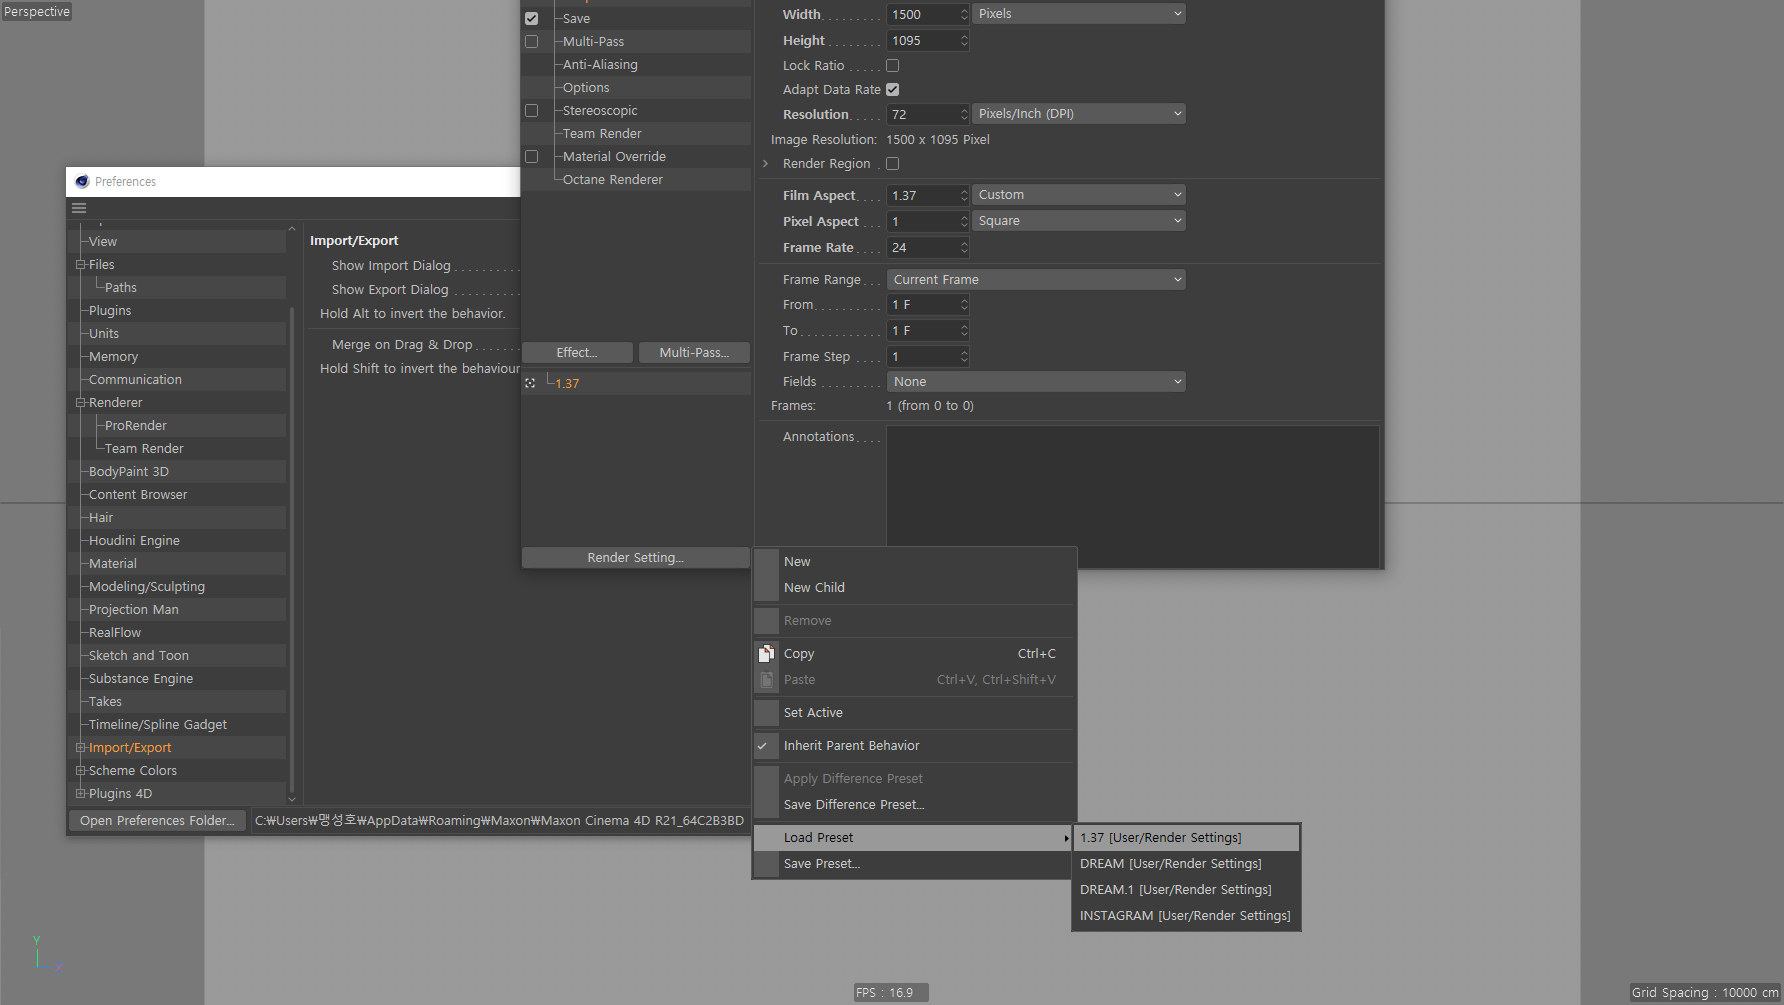Expand the Plugins 4D tree node
The height and width of the screenshot is (1005, 1784).
tap(81, 794)
